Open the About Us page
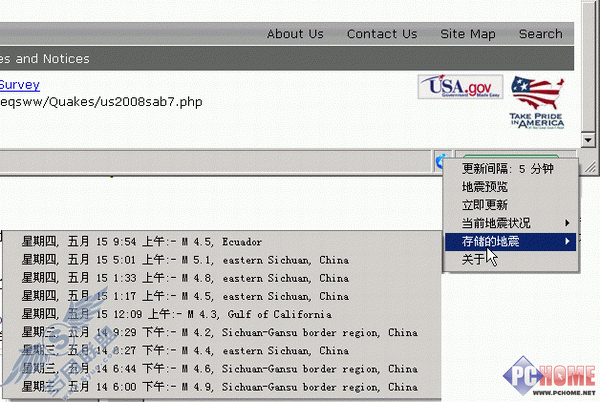Image resolution: width=600 pixels, height=402 pixels. (x=295, y=34)
